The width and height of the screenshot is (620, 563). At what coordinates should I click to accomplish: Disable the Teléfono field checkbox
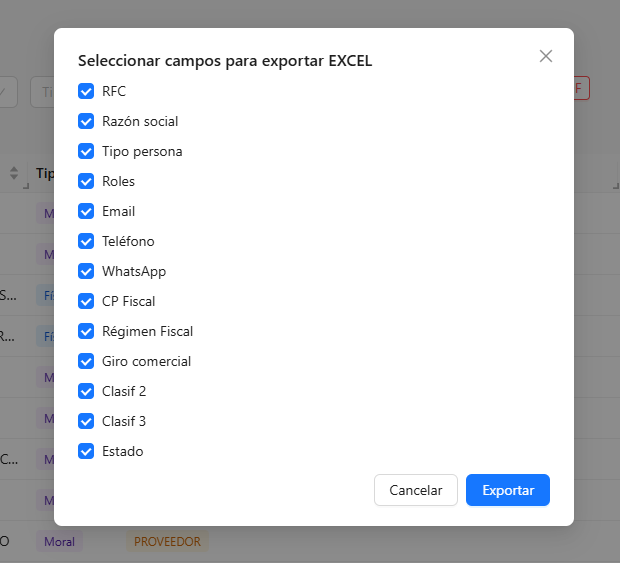point(86,241)
